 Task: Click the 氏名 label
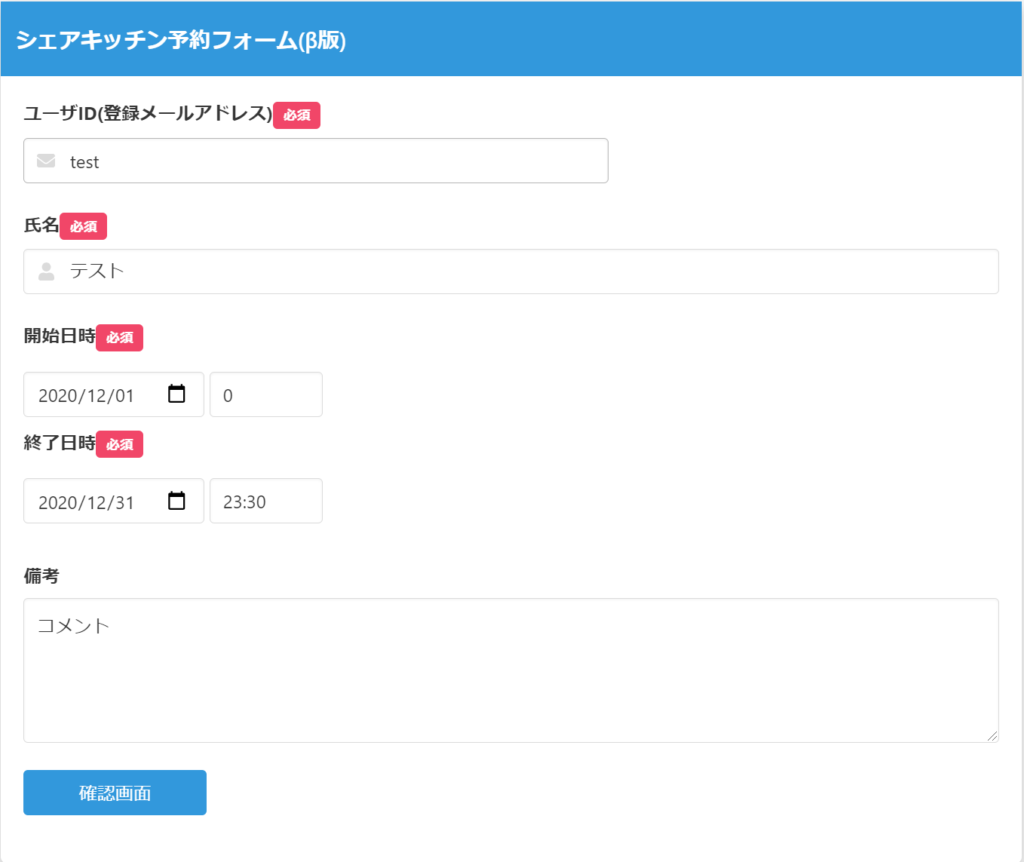[41, 225]
